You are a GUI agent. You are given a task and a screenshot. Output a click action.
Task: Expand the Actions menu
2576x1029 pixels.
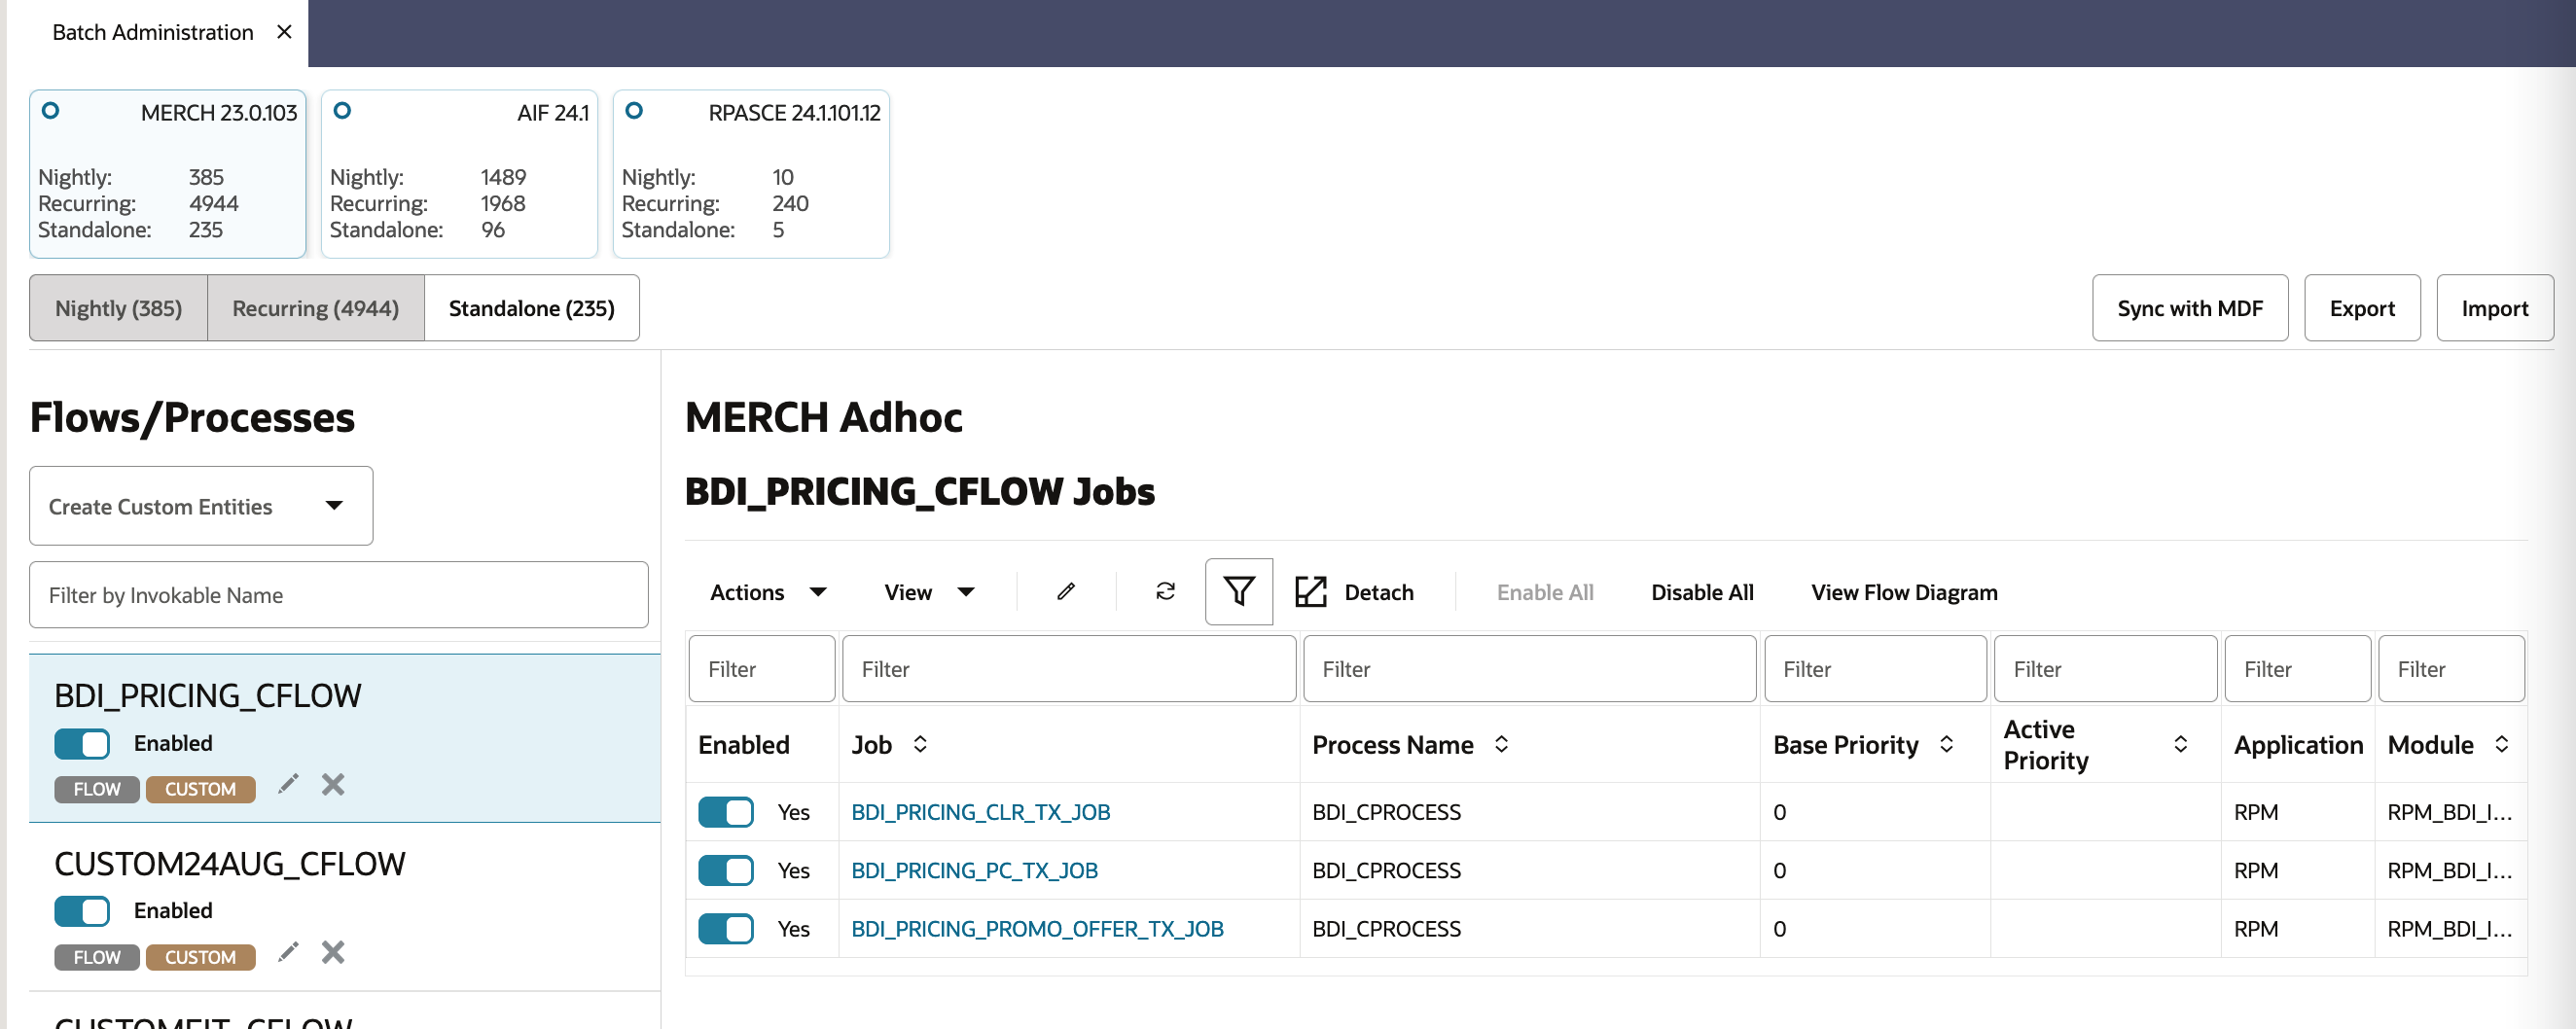click(767, 592)
